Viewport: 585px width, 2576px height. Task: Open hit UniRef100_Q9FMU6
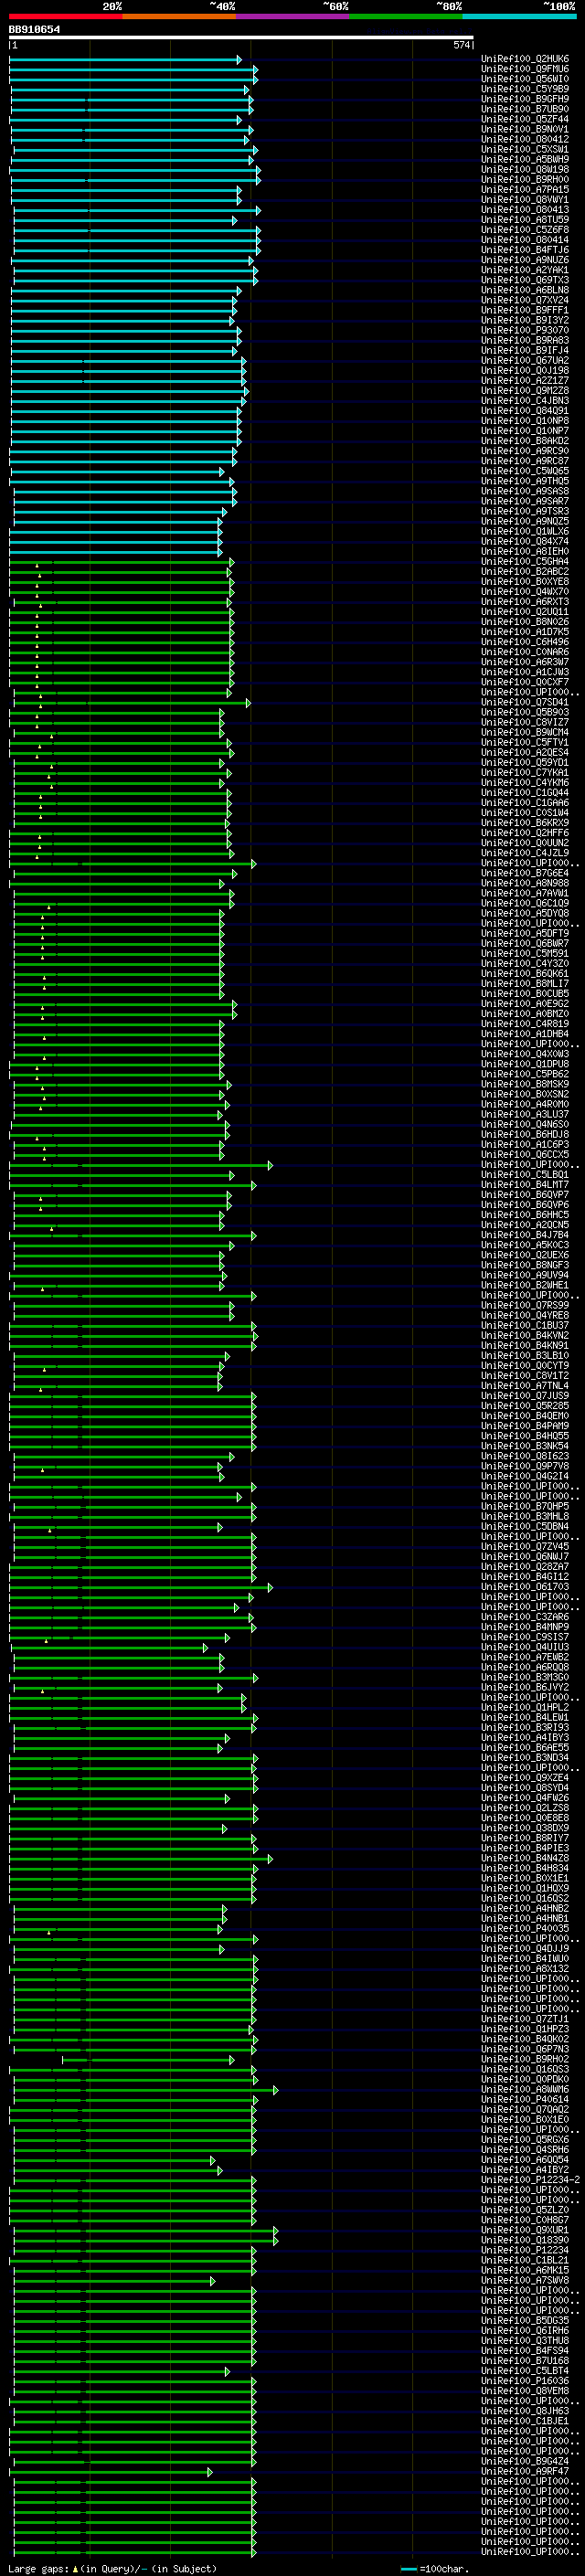point(525,69)
